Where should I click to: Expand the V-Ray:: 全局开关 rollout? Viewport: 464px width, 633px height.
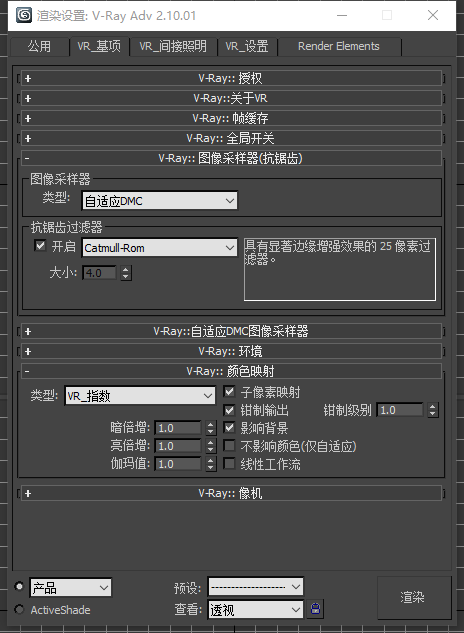(x=231, y=138)
